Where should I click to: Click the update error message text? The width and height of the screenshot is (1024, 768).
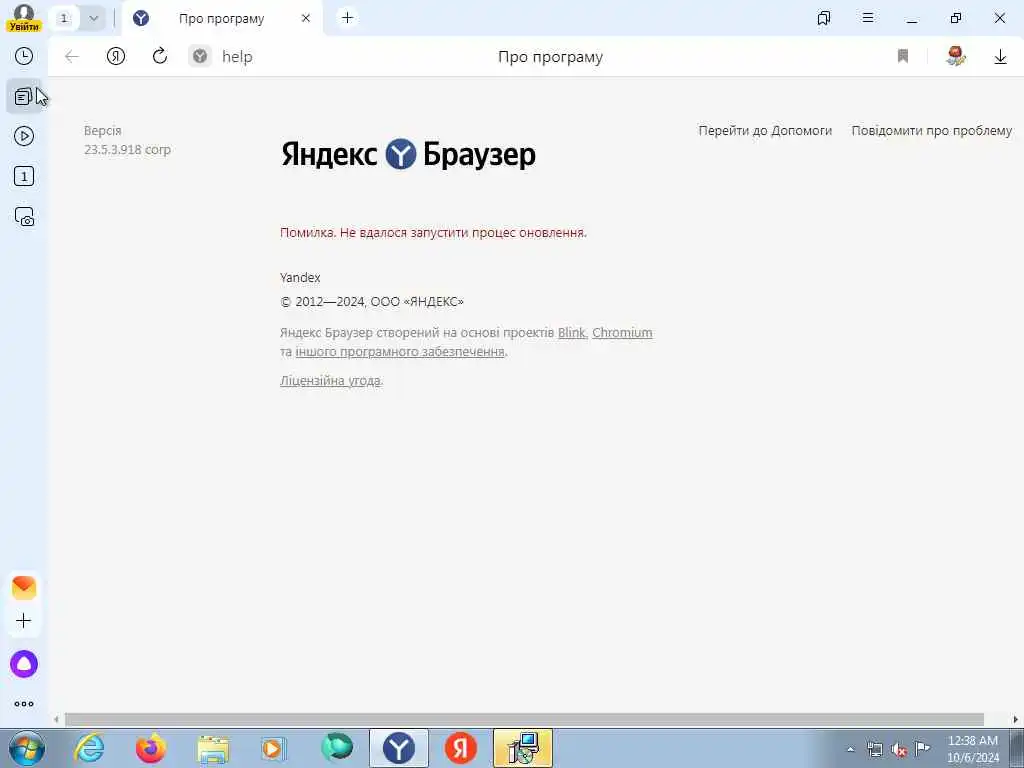(x=434, y=232)
